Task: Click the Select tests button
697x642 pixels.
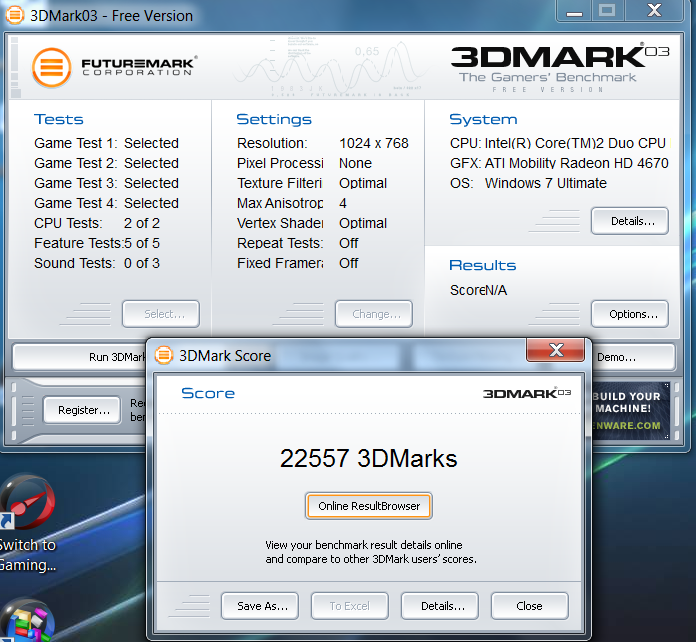Action: coord(161,314)
